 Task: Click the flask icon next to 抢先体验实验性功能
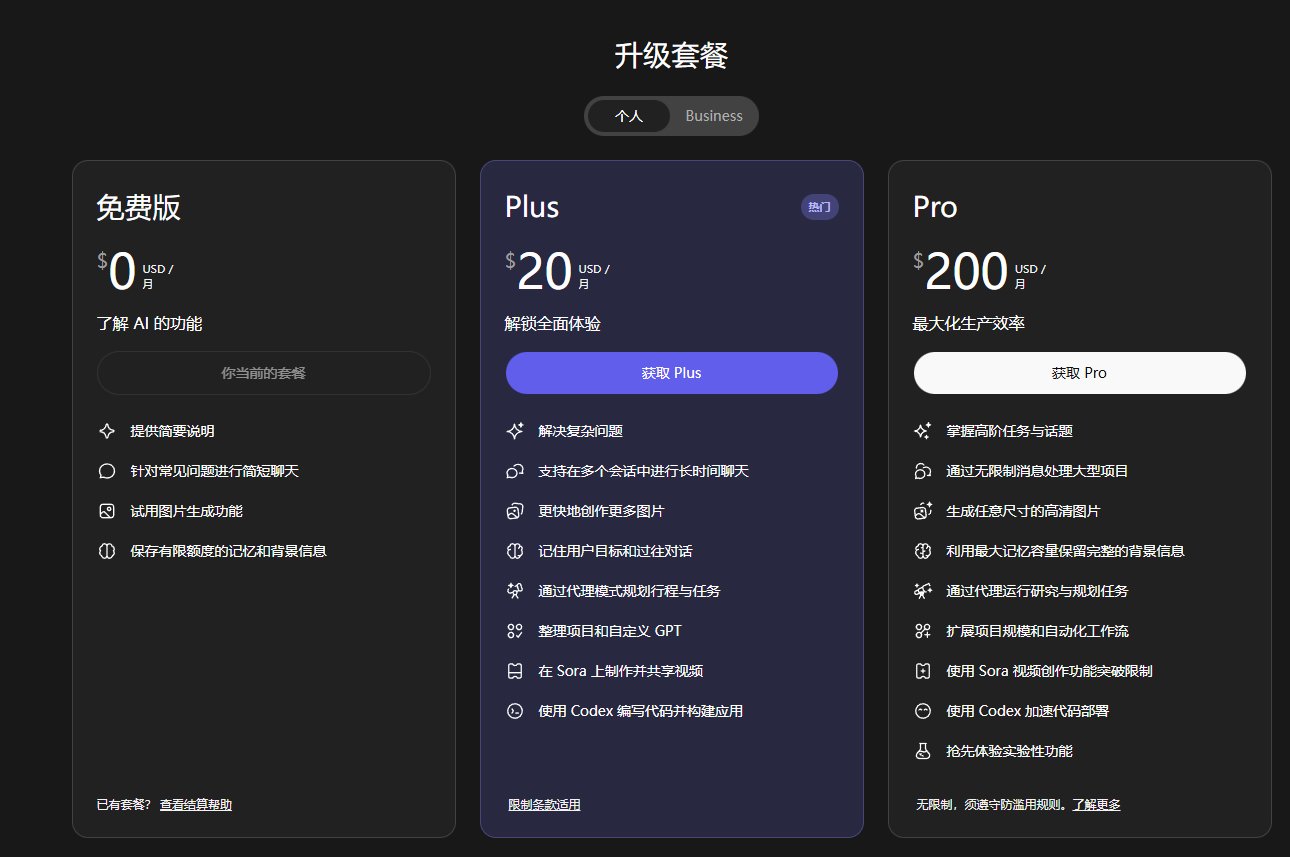tap(923, 751)
